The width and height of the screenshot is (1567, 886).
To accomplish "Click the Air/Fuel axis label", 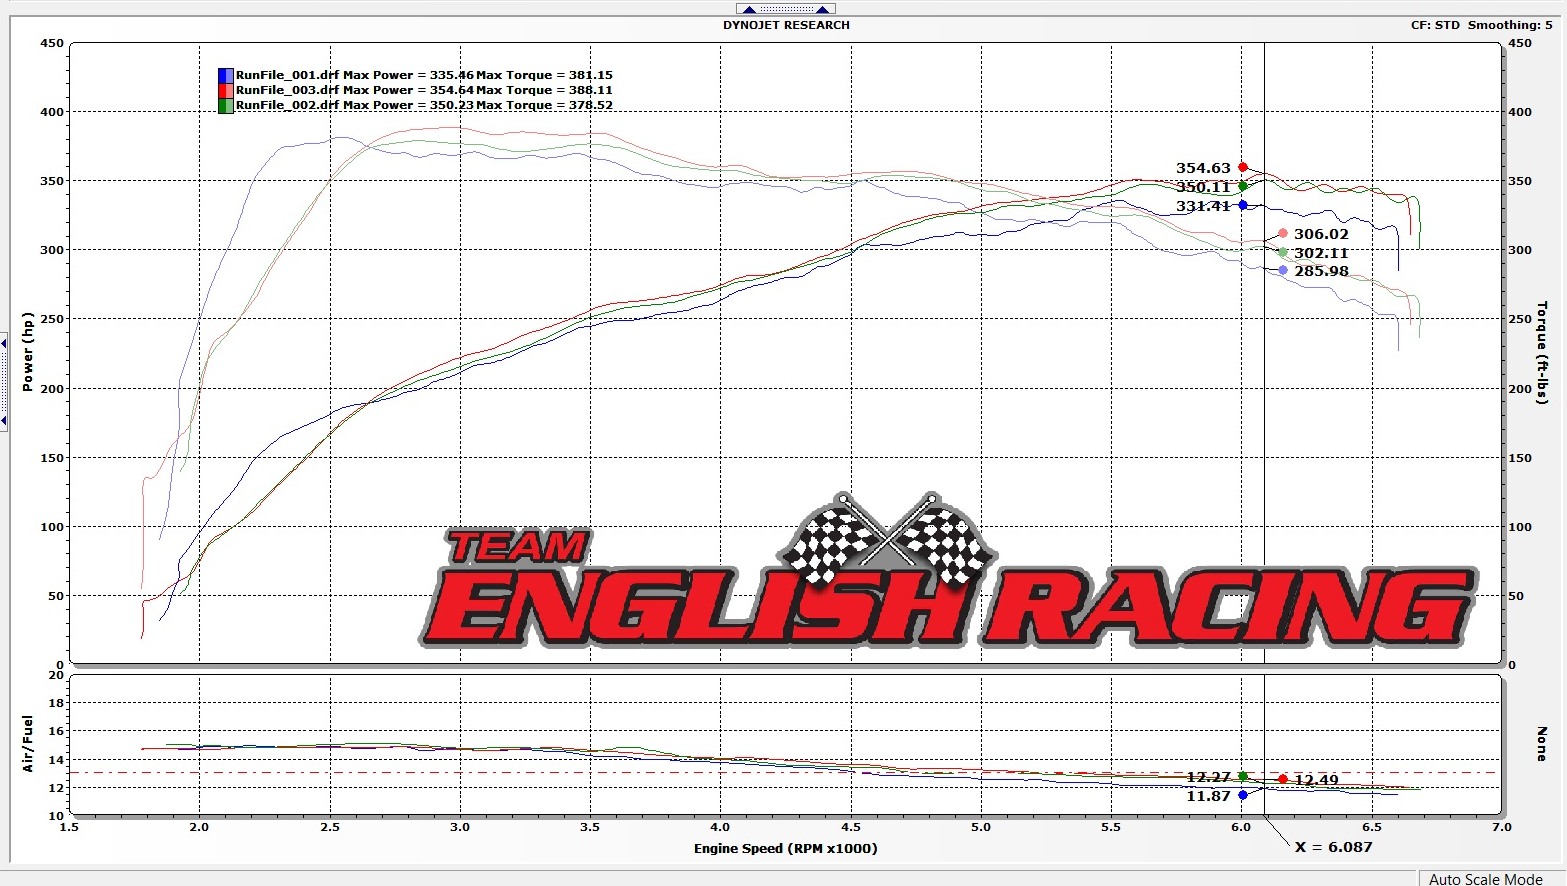I will coord(28,743).
